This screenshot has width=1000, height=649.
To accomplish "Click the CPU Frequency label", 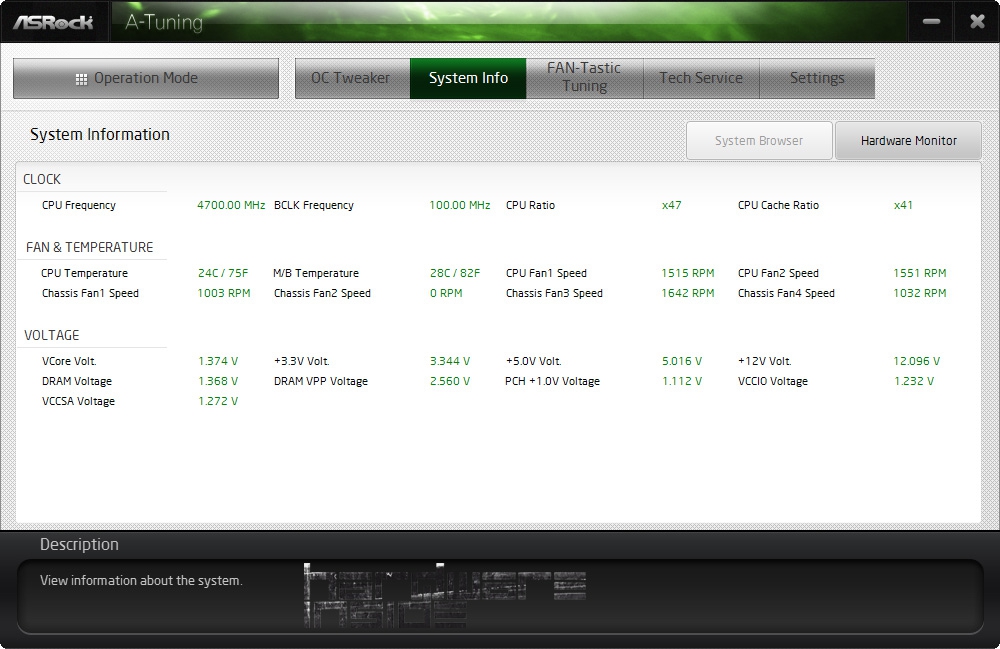I will pos(78,205).
